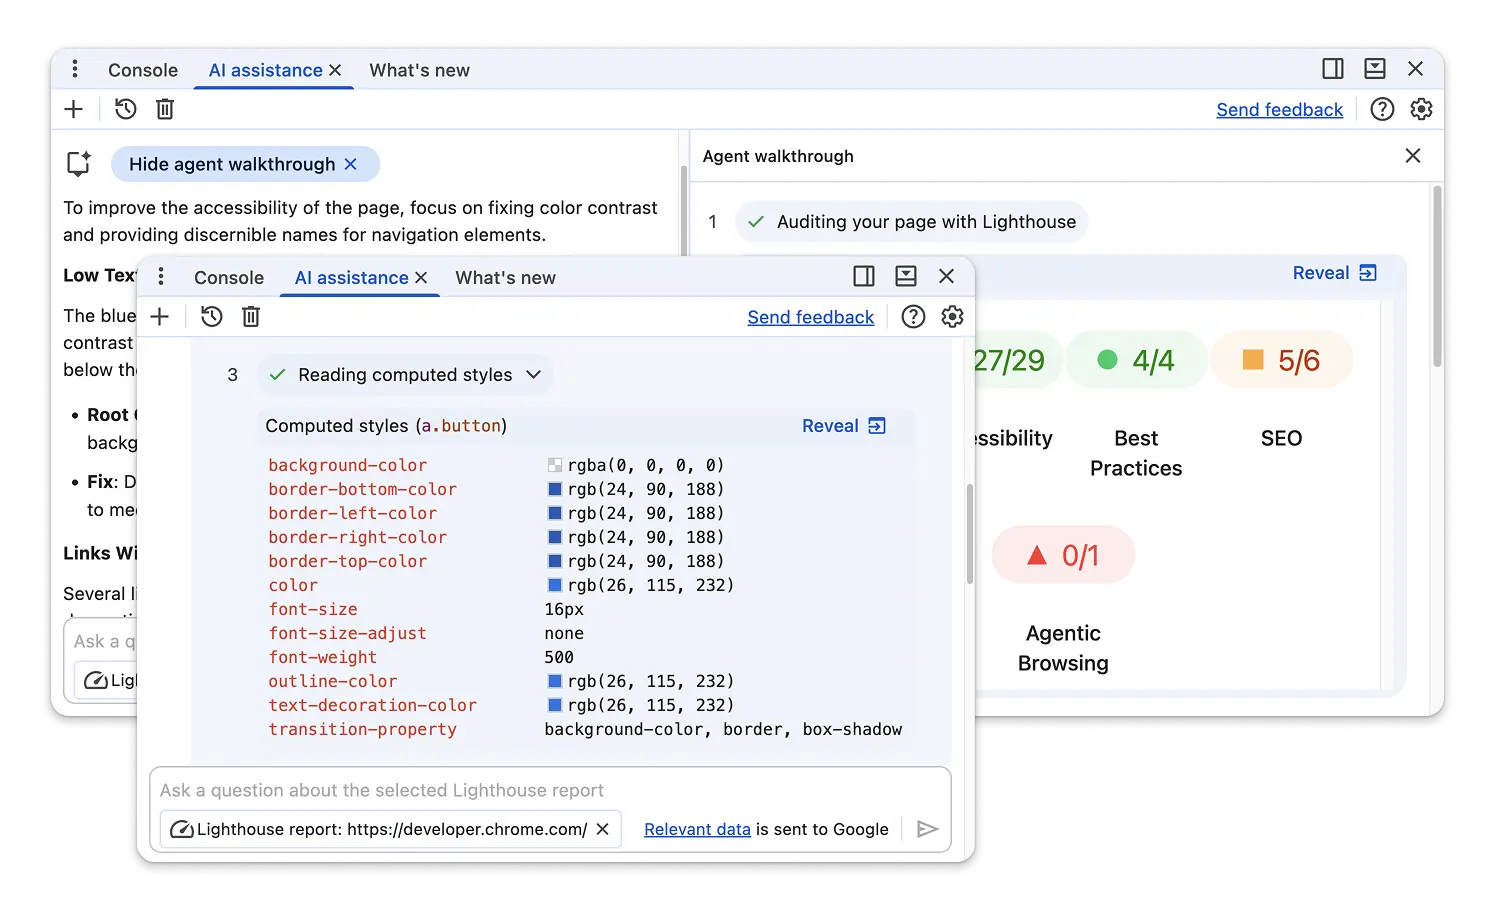Select AI assistance tab in back panel
The image size is (1497, 910).
click(265, 70)
